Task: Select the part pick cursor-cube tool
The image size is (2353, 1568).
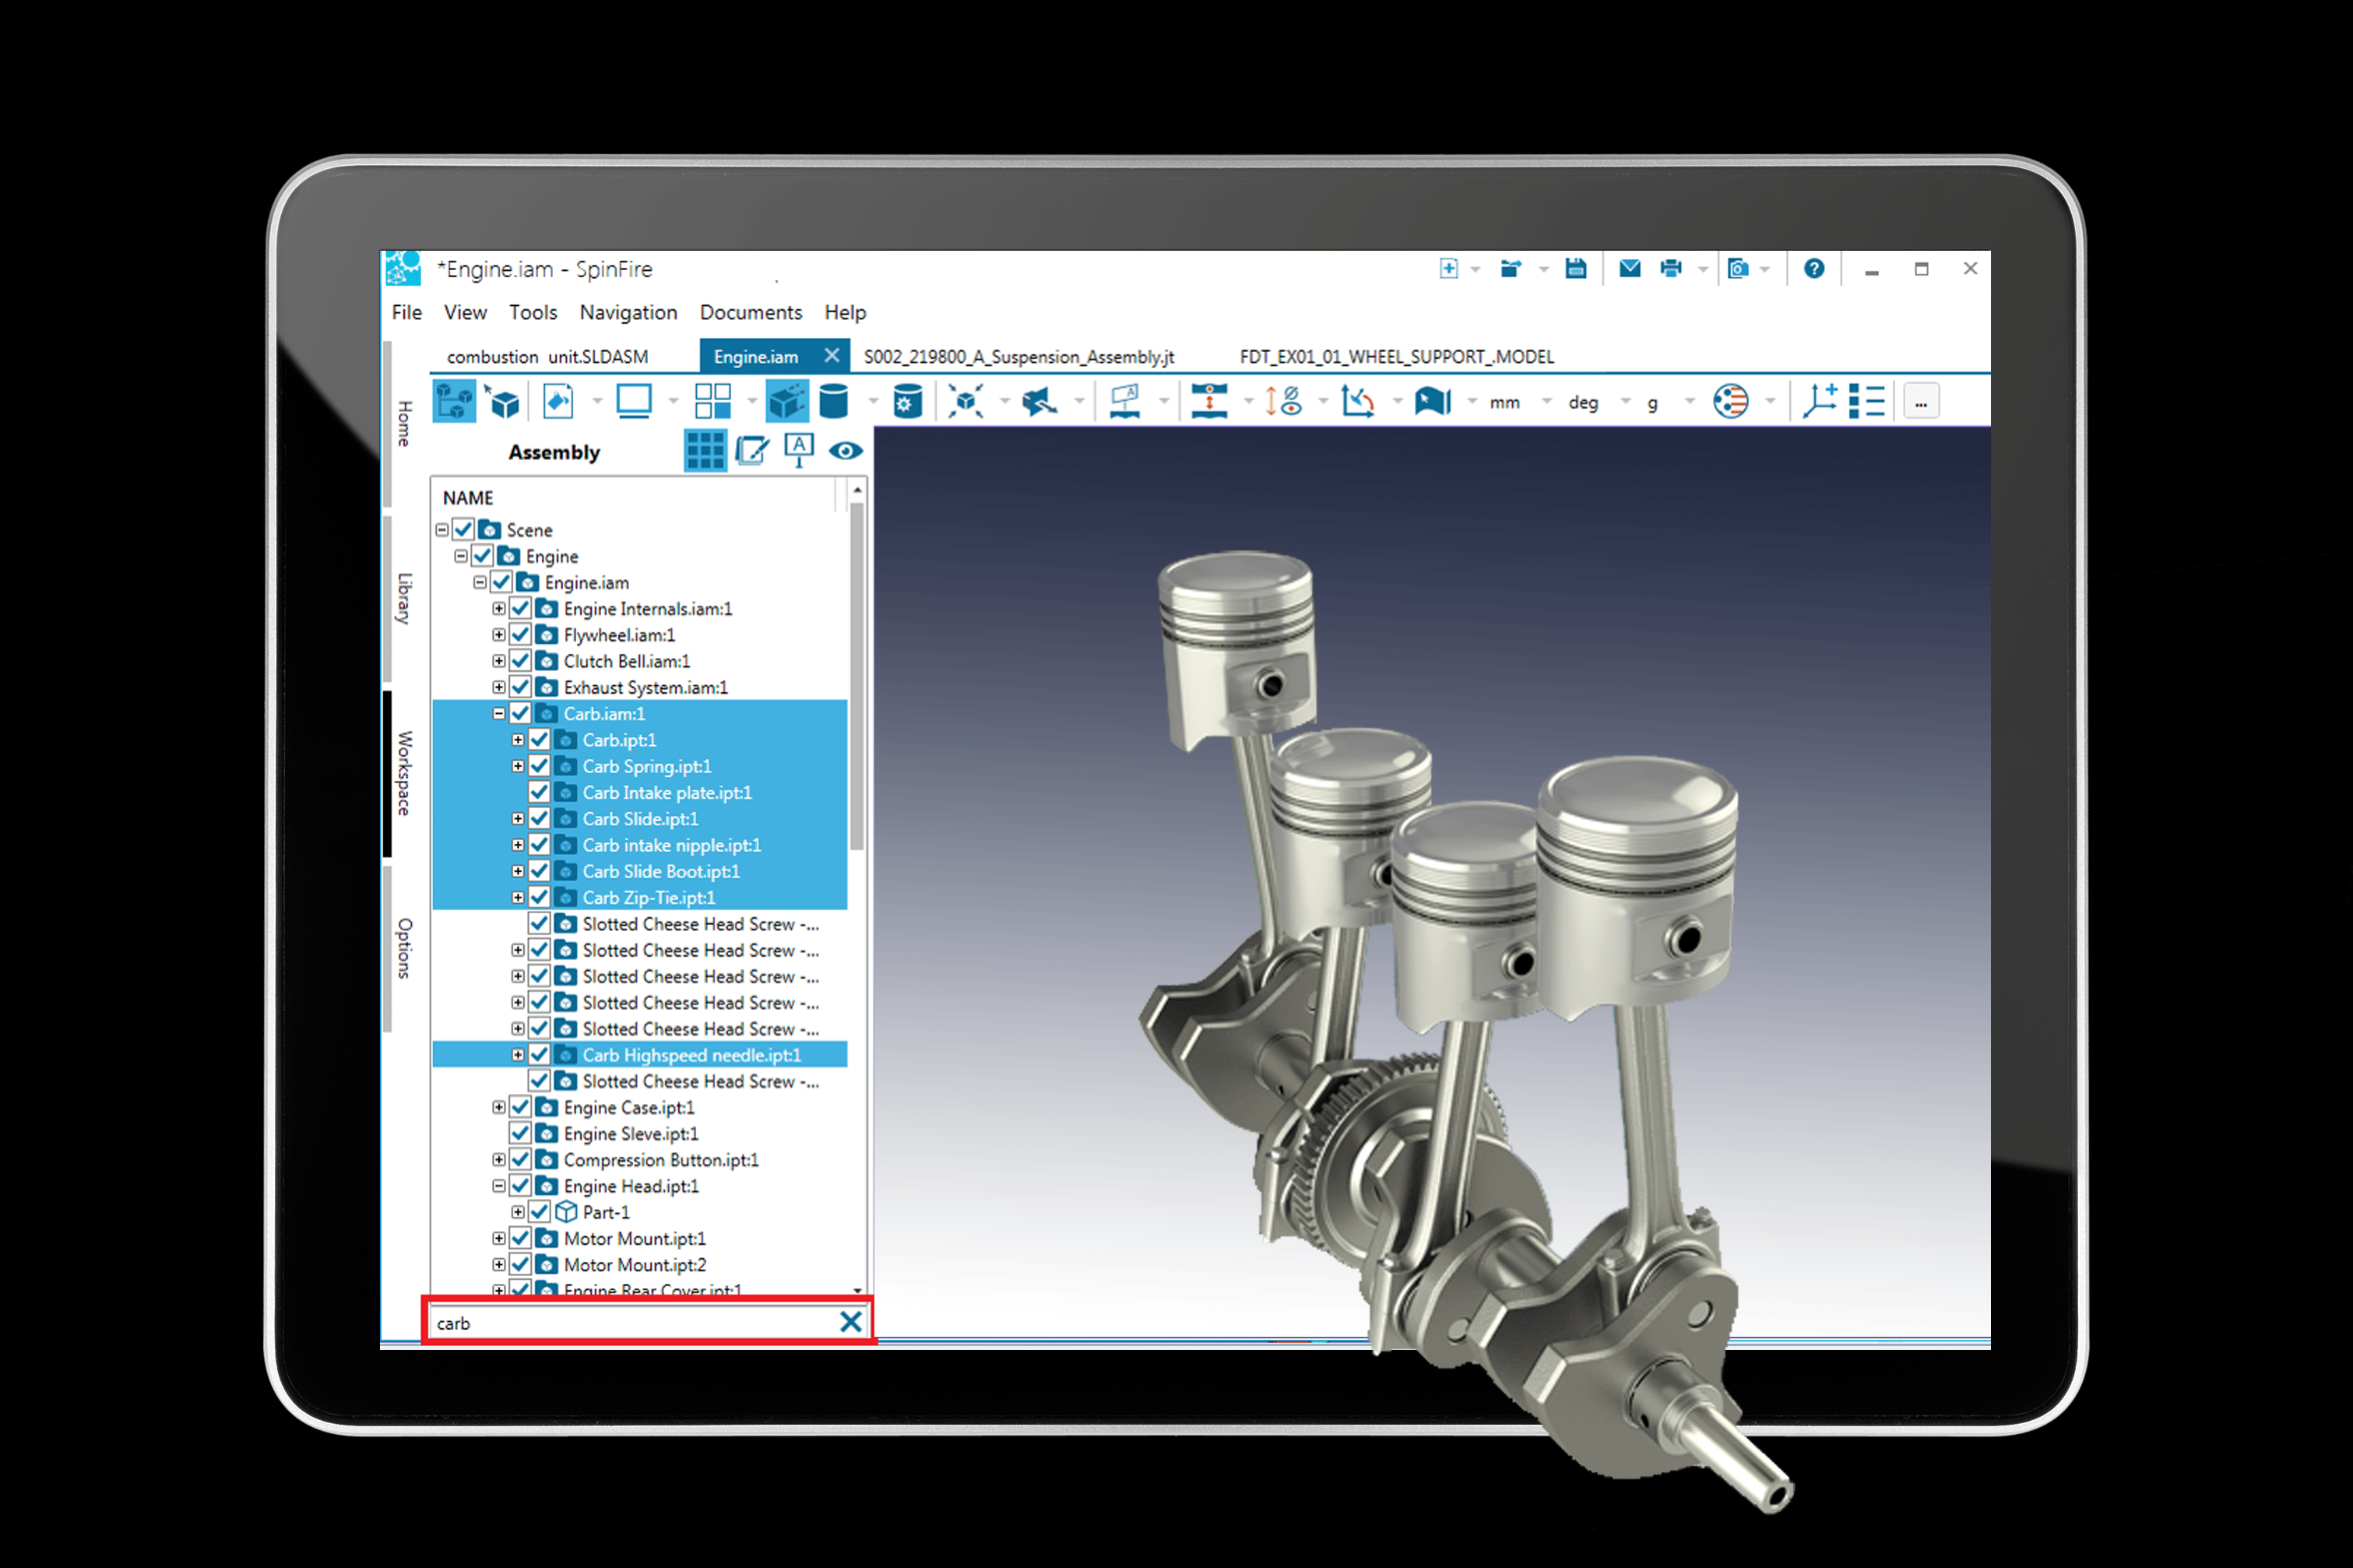Action: (502, 402)
